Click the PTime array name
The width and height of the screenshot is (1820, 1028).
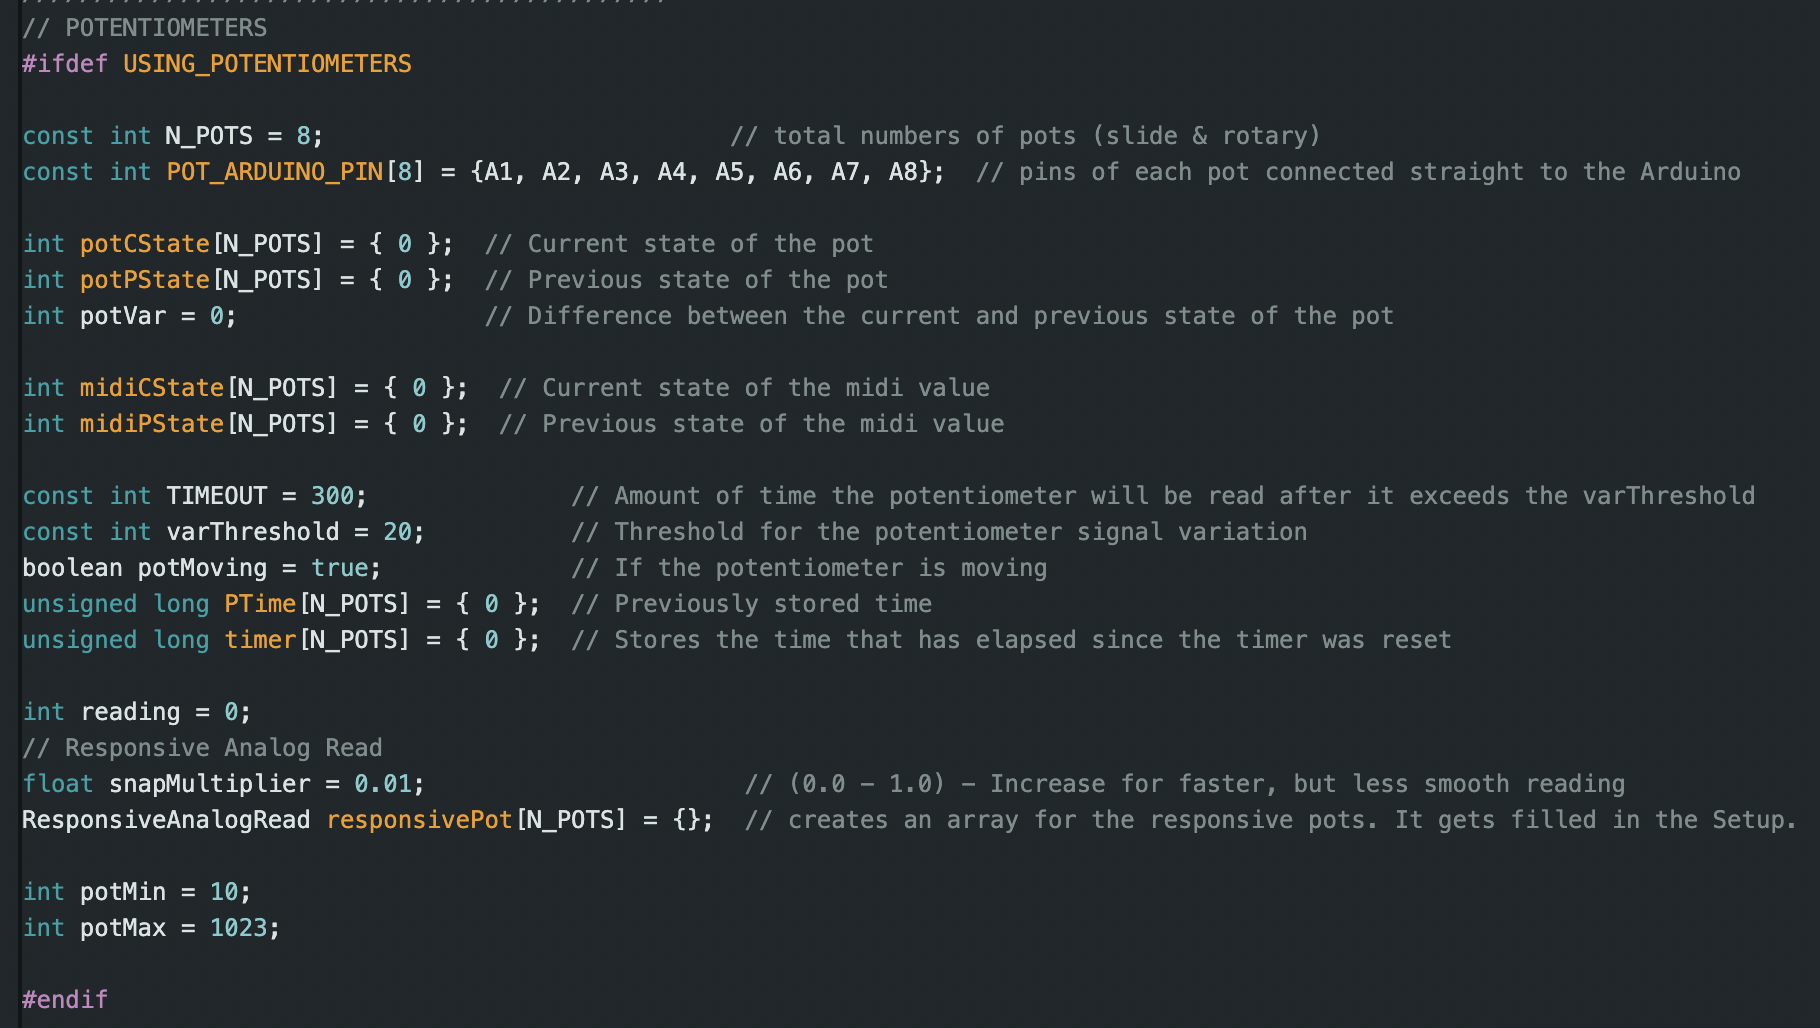[x=260, y=604]
